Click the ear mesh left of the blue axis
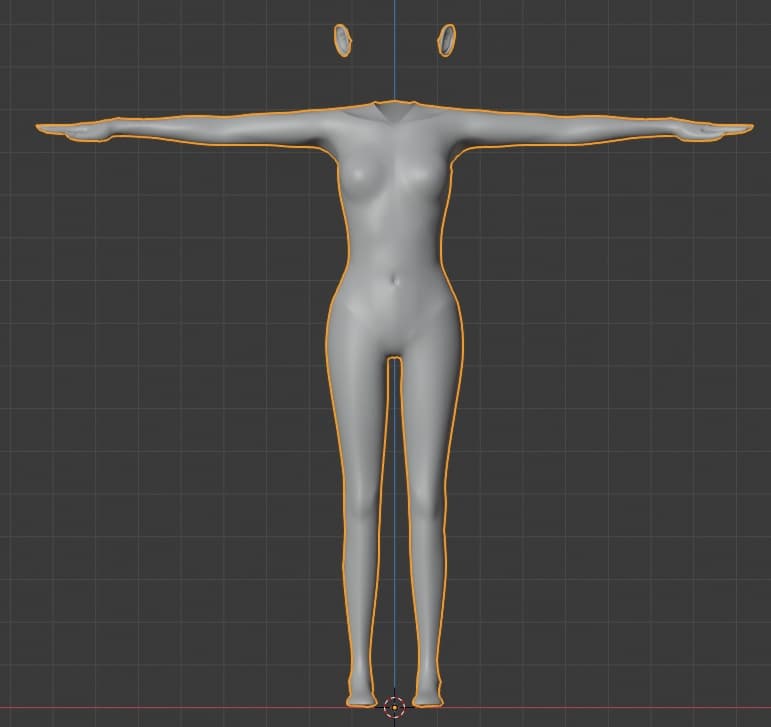 coord(344,40)
